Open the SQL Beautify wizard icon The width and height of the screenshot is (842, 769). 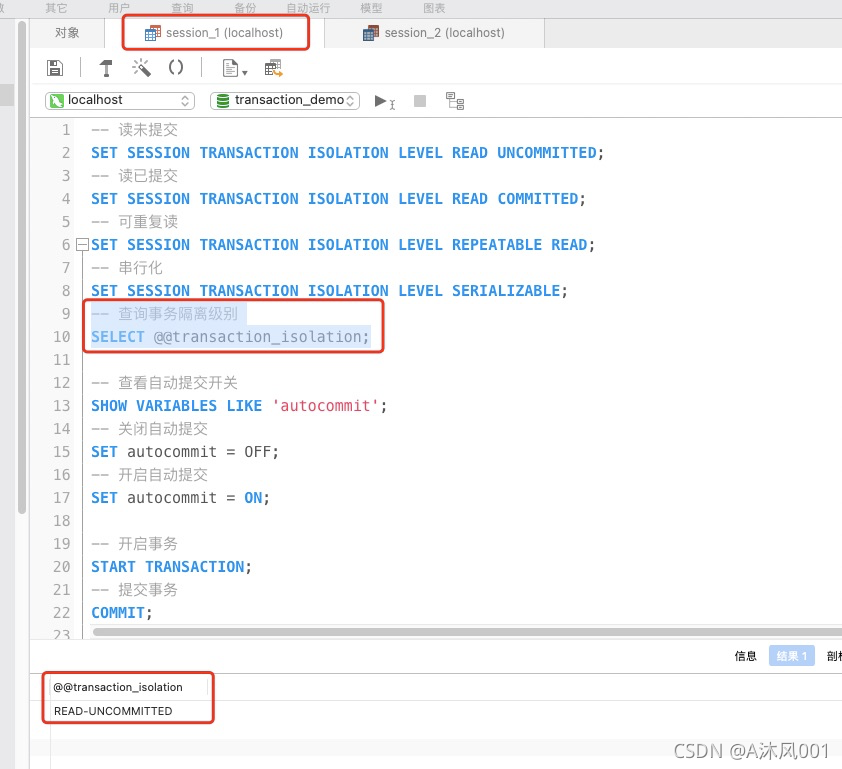(x=141, y=67)
